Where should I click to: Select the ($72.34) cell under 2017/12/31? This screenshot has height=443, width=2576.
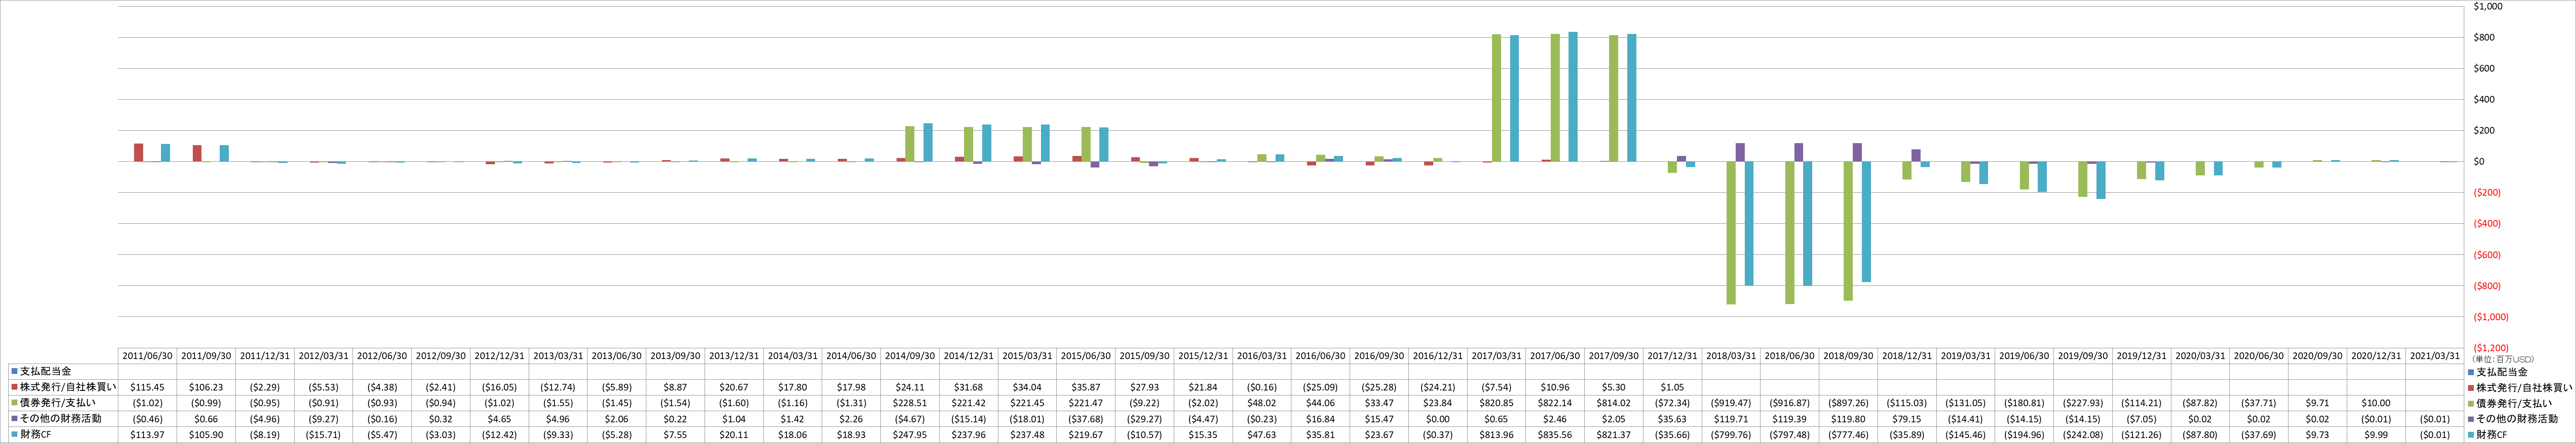click(1673, 403)
